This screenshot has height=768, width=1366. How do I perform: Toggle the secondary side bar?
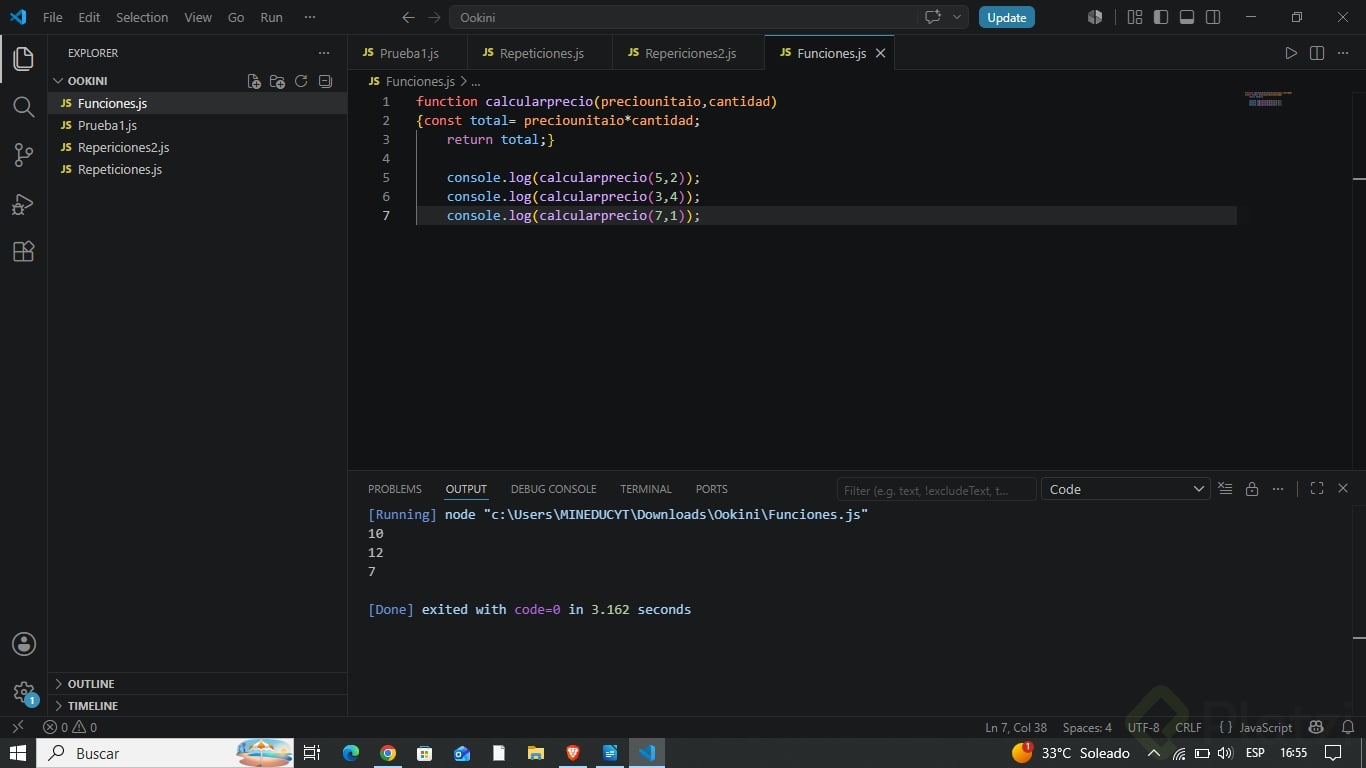pos(1213,17)
